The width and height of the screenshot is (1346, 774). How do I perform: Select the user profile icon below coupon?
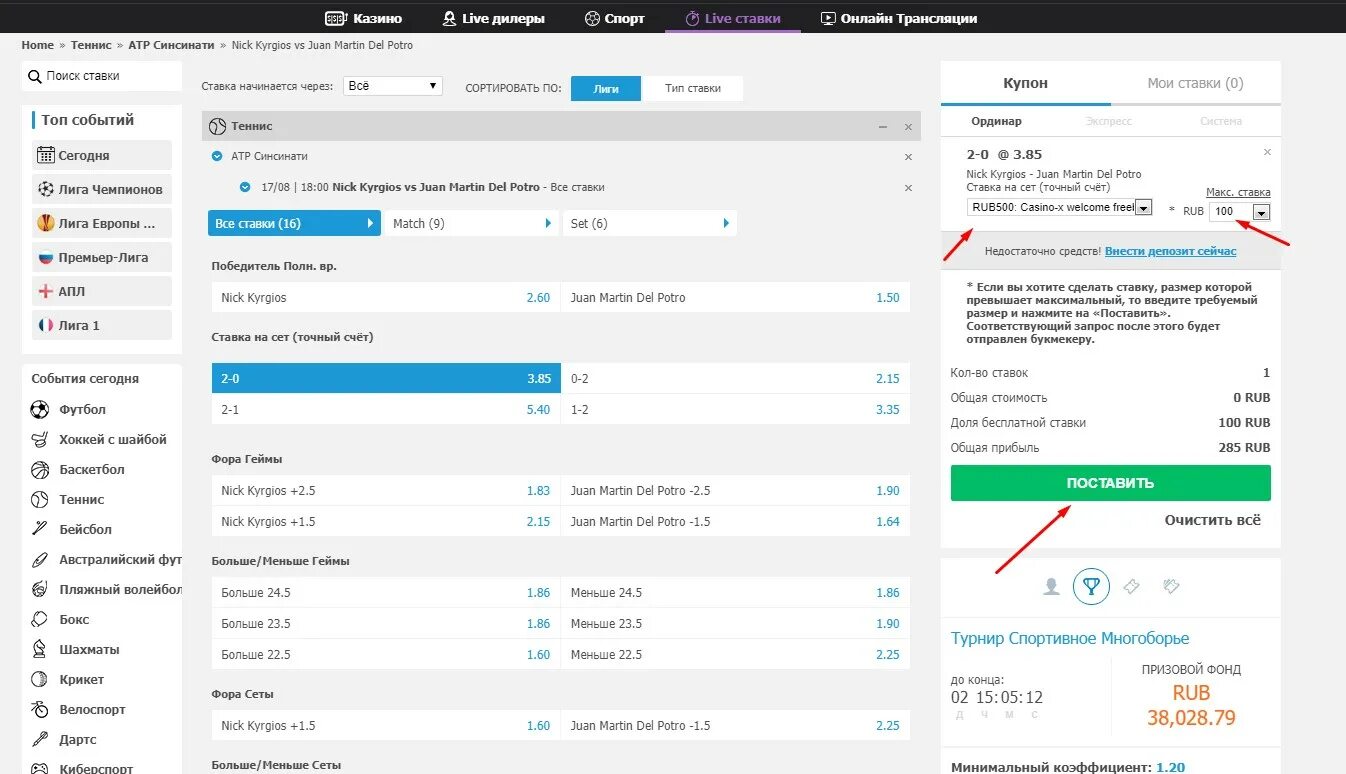[1051, 587]
